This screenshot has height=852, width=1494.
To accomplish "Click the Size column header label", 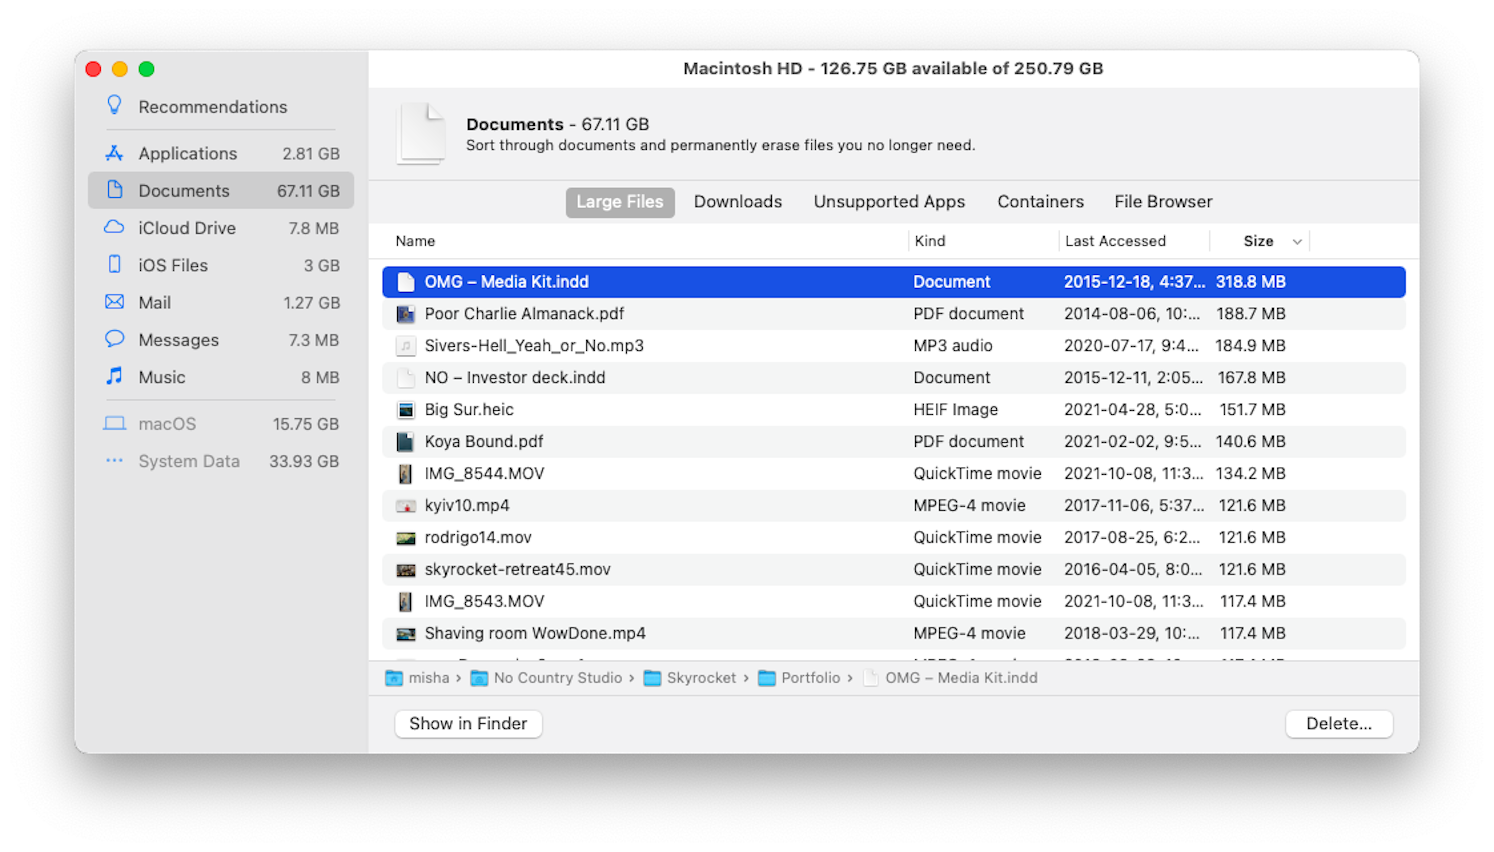I will (x=1258, y=241).
